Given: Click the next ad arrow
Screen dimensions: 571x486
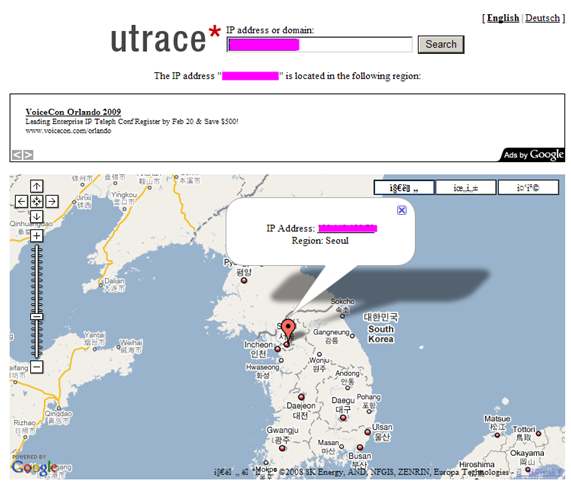Looking at the screenshot, I should tap(28, 155).
